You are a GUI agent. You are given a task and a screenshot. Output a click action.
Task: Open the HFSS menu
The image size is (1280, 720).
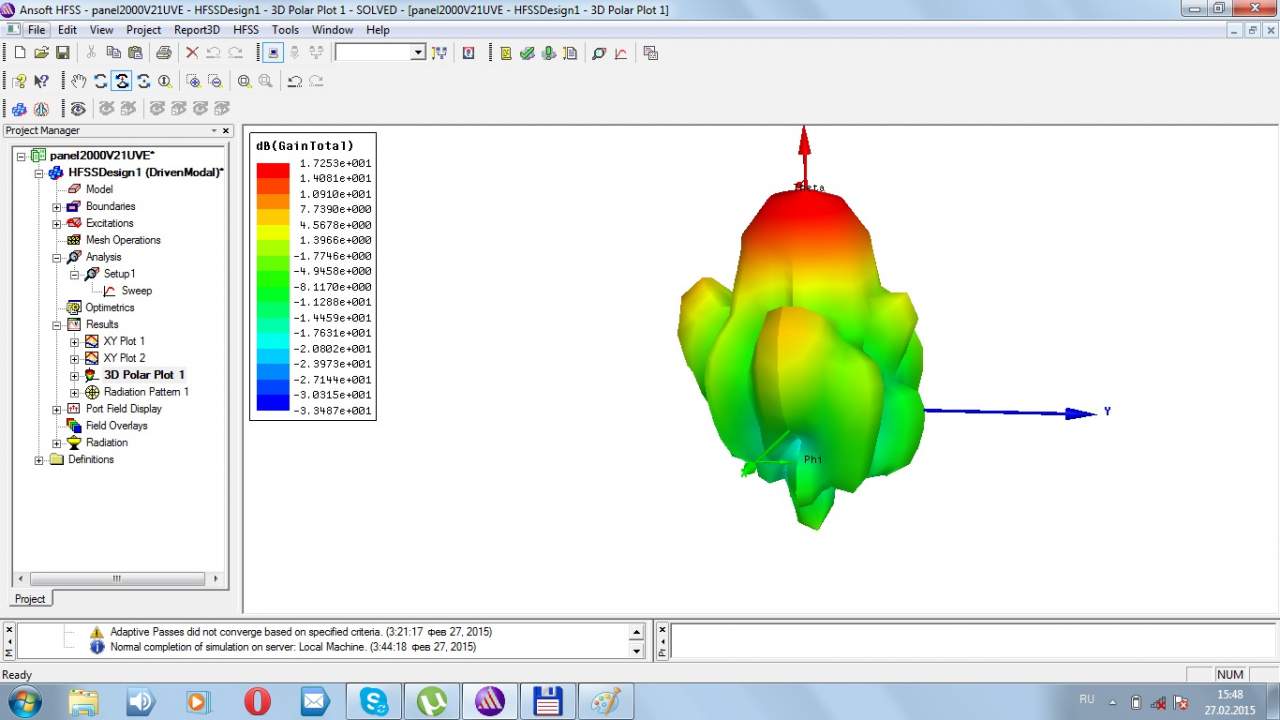point(245,30)
